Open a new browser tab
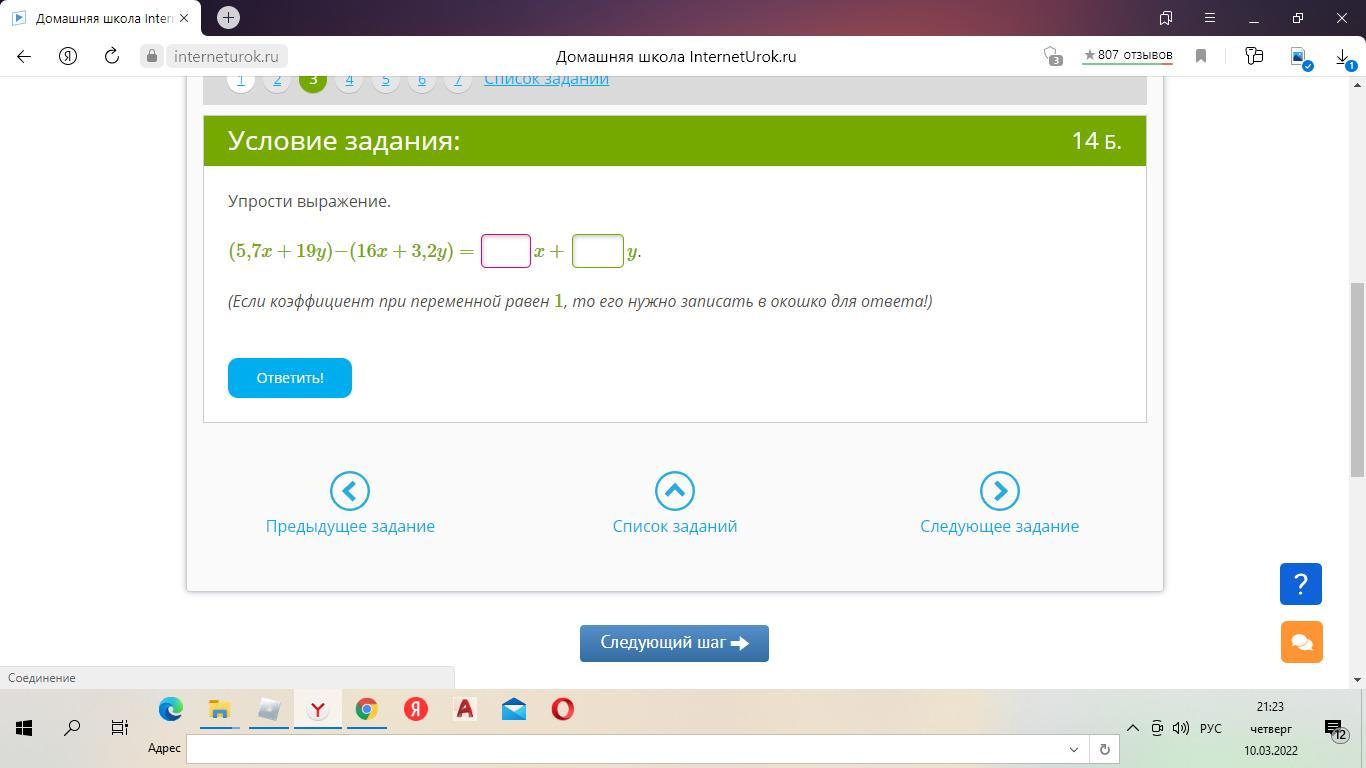The width and height of the screenshot is (1366, 768). pos(228,18)
